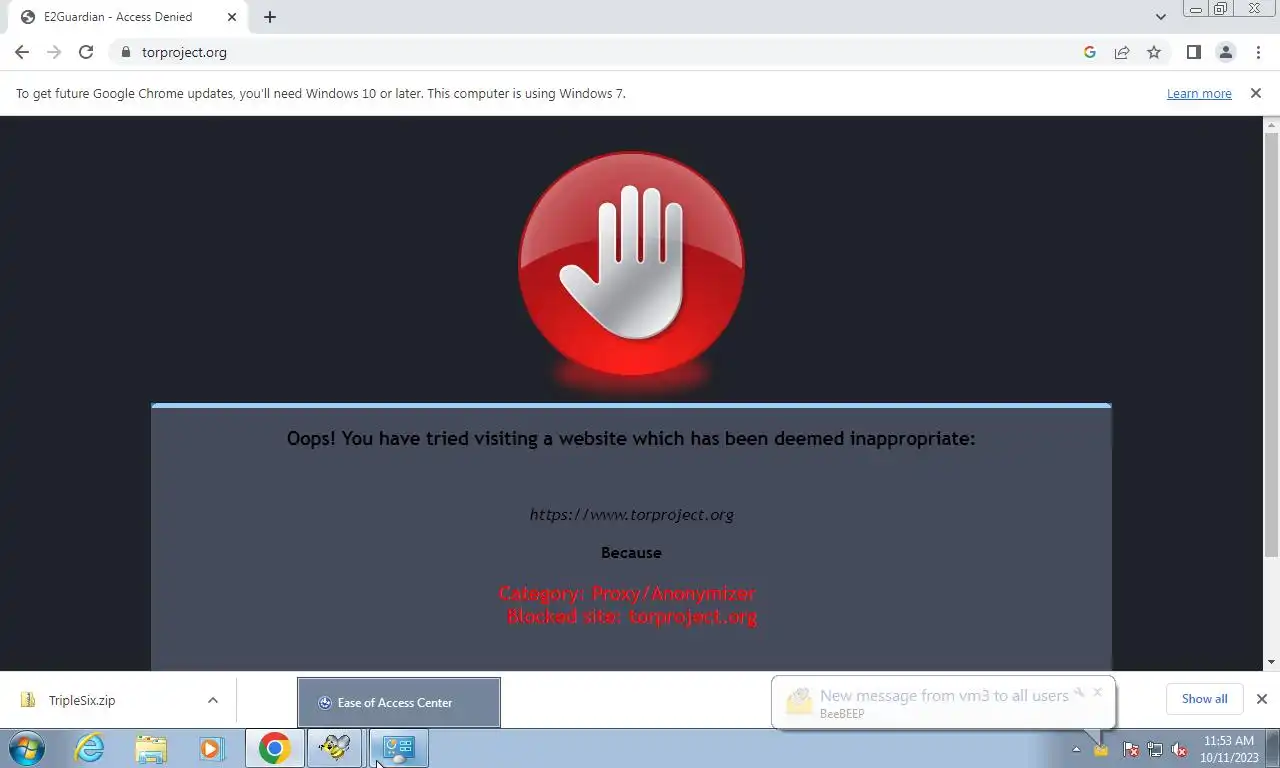Switch to BeeBEEP taskbar button
This screenshot has height=768, width=1280.
pos(335,748)
